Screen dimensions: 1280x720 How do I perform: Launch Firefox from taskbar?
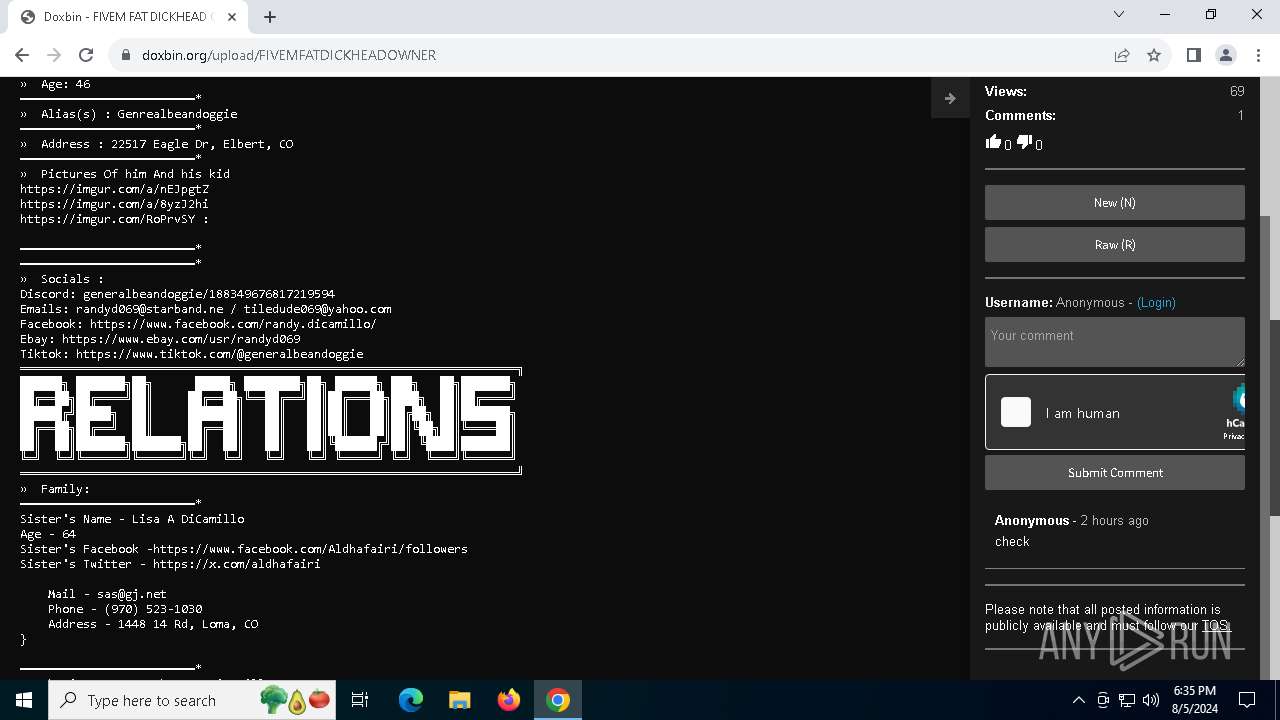tap(508, 700)
